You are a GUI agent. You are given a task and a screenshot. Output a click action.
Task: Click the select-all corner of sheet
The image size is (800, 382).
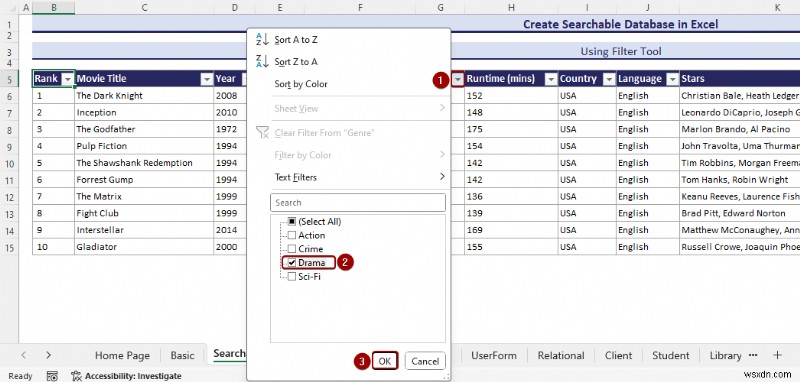tap(9, 7)
